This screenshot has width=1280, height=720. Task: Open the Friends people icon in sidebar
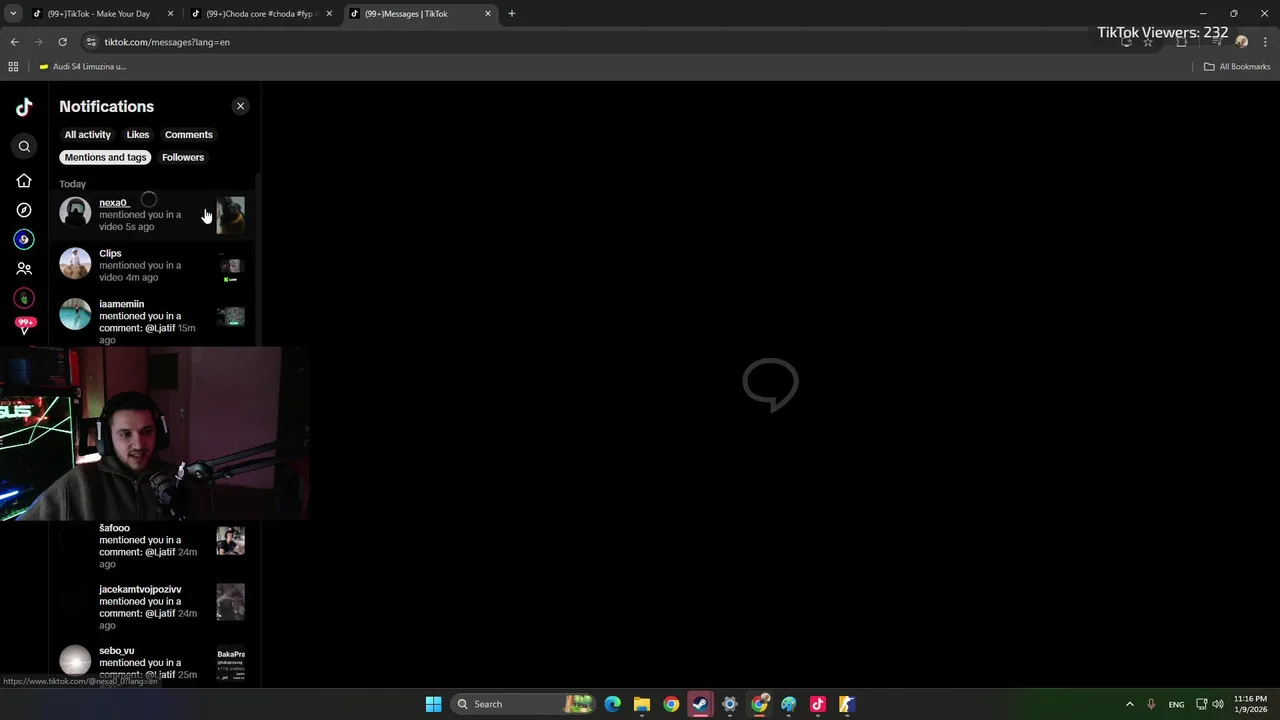24,269
